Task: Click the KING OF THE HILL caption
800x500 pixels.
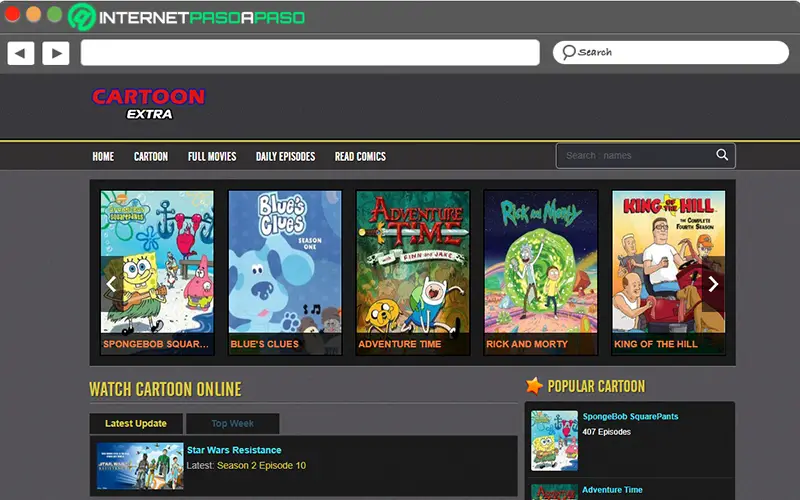Action: click(656, 344)
